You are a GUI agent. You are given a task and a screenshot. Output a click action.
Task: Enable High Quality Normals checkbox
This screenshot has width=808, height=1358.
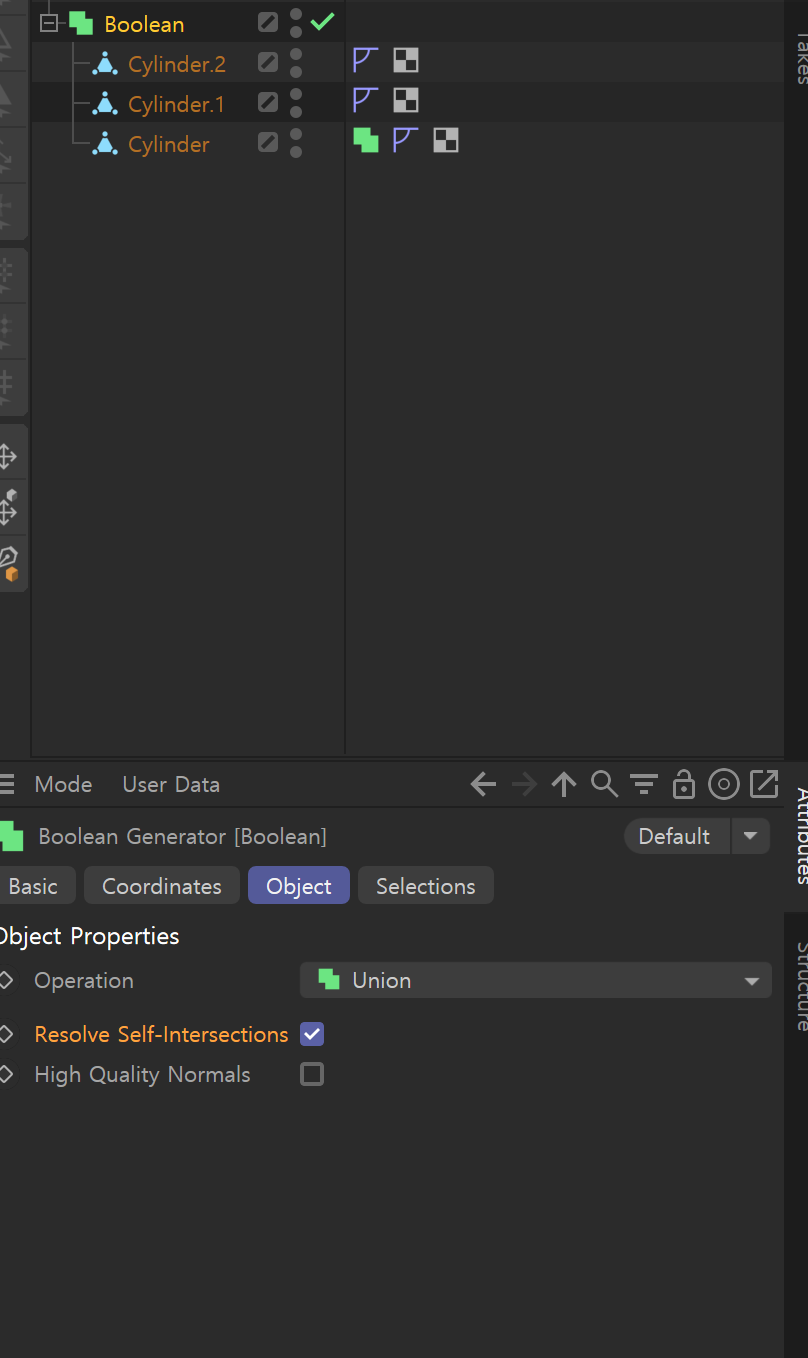click(x=312, y=1074)
